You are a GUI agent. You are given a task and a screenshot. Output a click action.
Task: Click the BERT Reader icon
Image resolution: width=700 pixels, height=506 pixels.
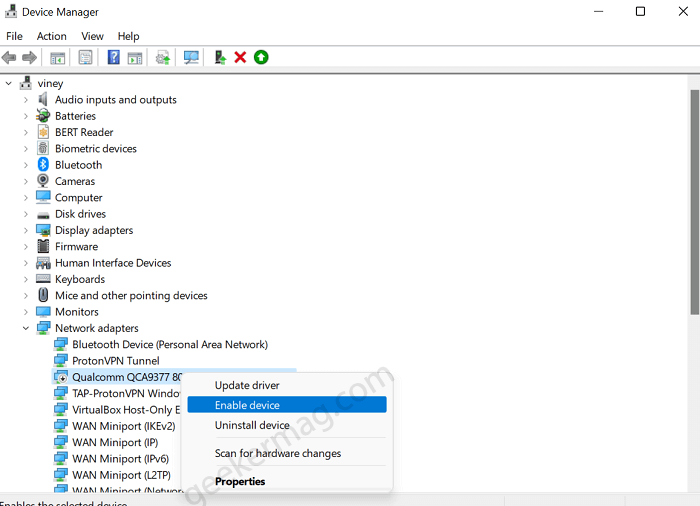point(43,132)
